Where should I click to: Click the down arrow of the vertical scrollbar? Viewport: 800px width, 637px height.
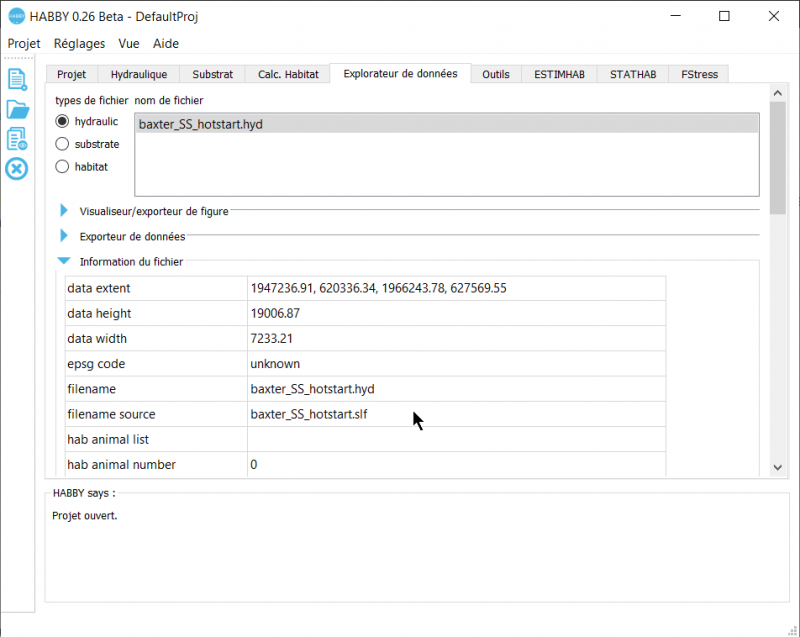[778, 466]
